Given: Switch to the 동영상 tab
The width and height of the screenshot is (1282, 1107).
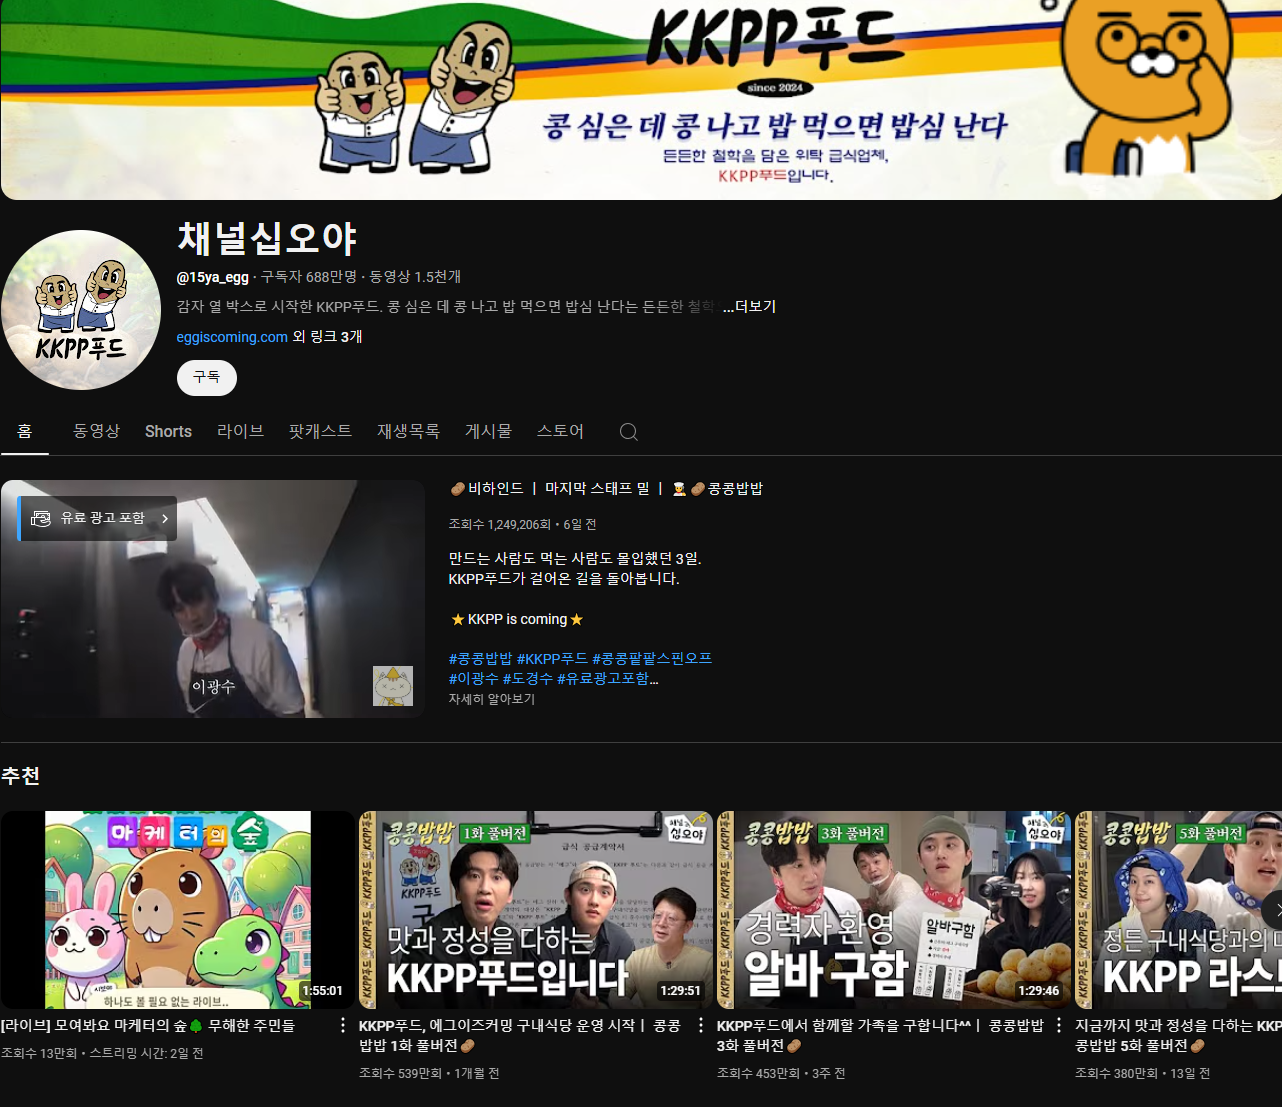Looking at the screenshot, I should tap(96, 431).
